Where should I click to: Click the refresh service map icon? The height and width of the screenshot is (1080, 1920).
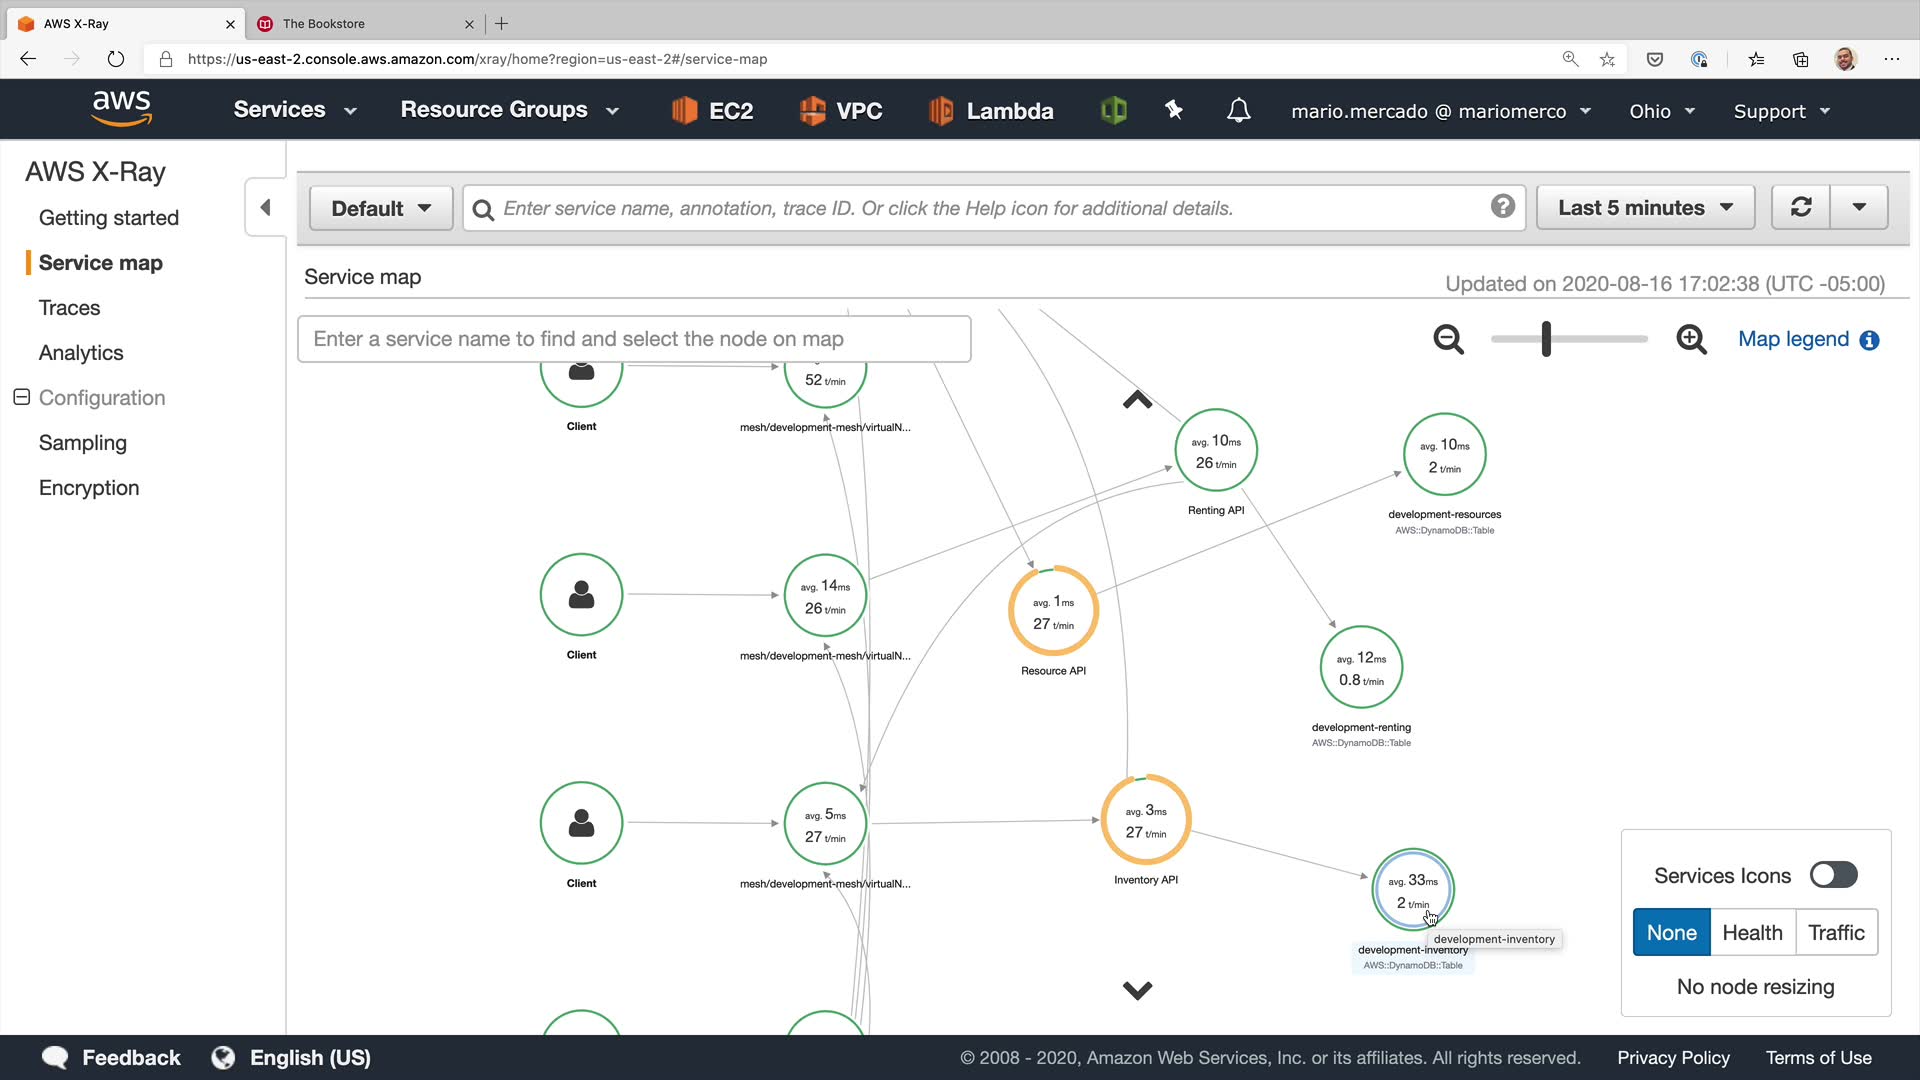pos(1801,207)
